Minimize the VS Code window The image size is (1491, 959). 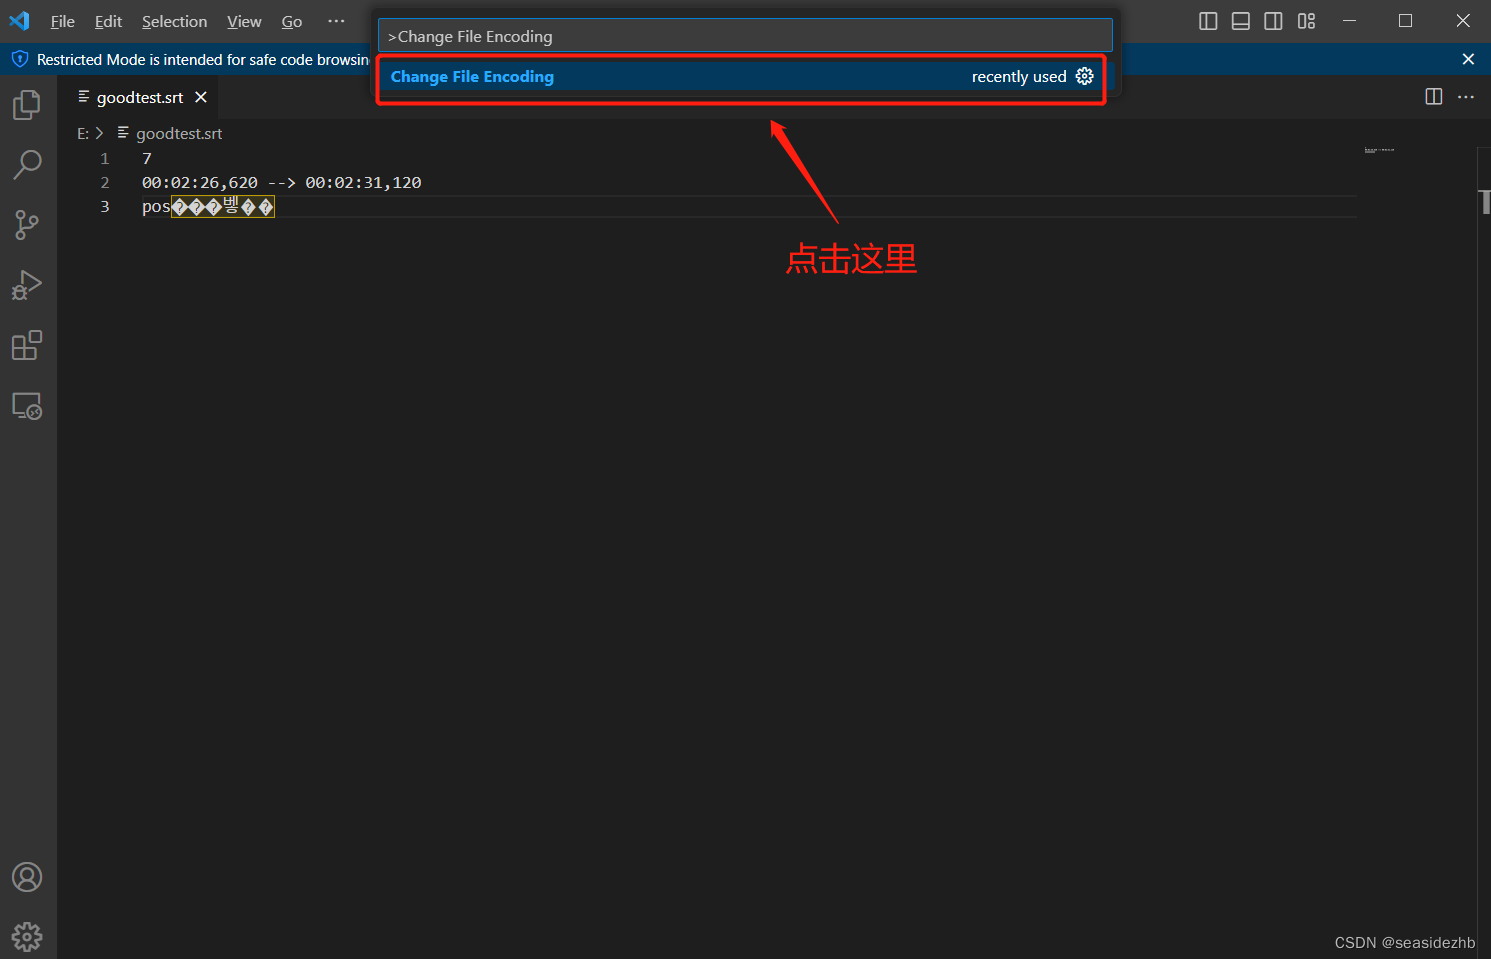coord(1349,21)
